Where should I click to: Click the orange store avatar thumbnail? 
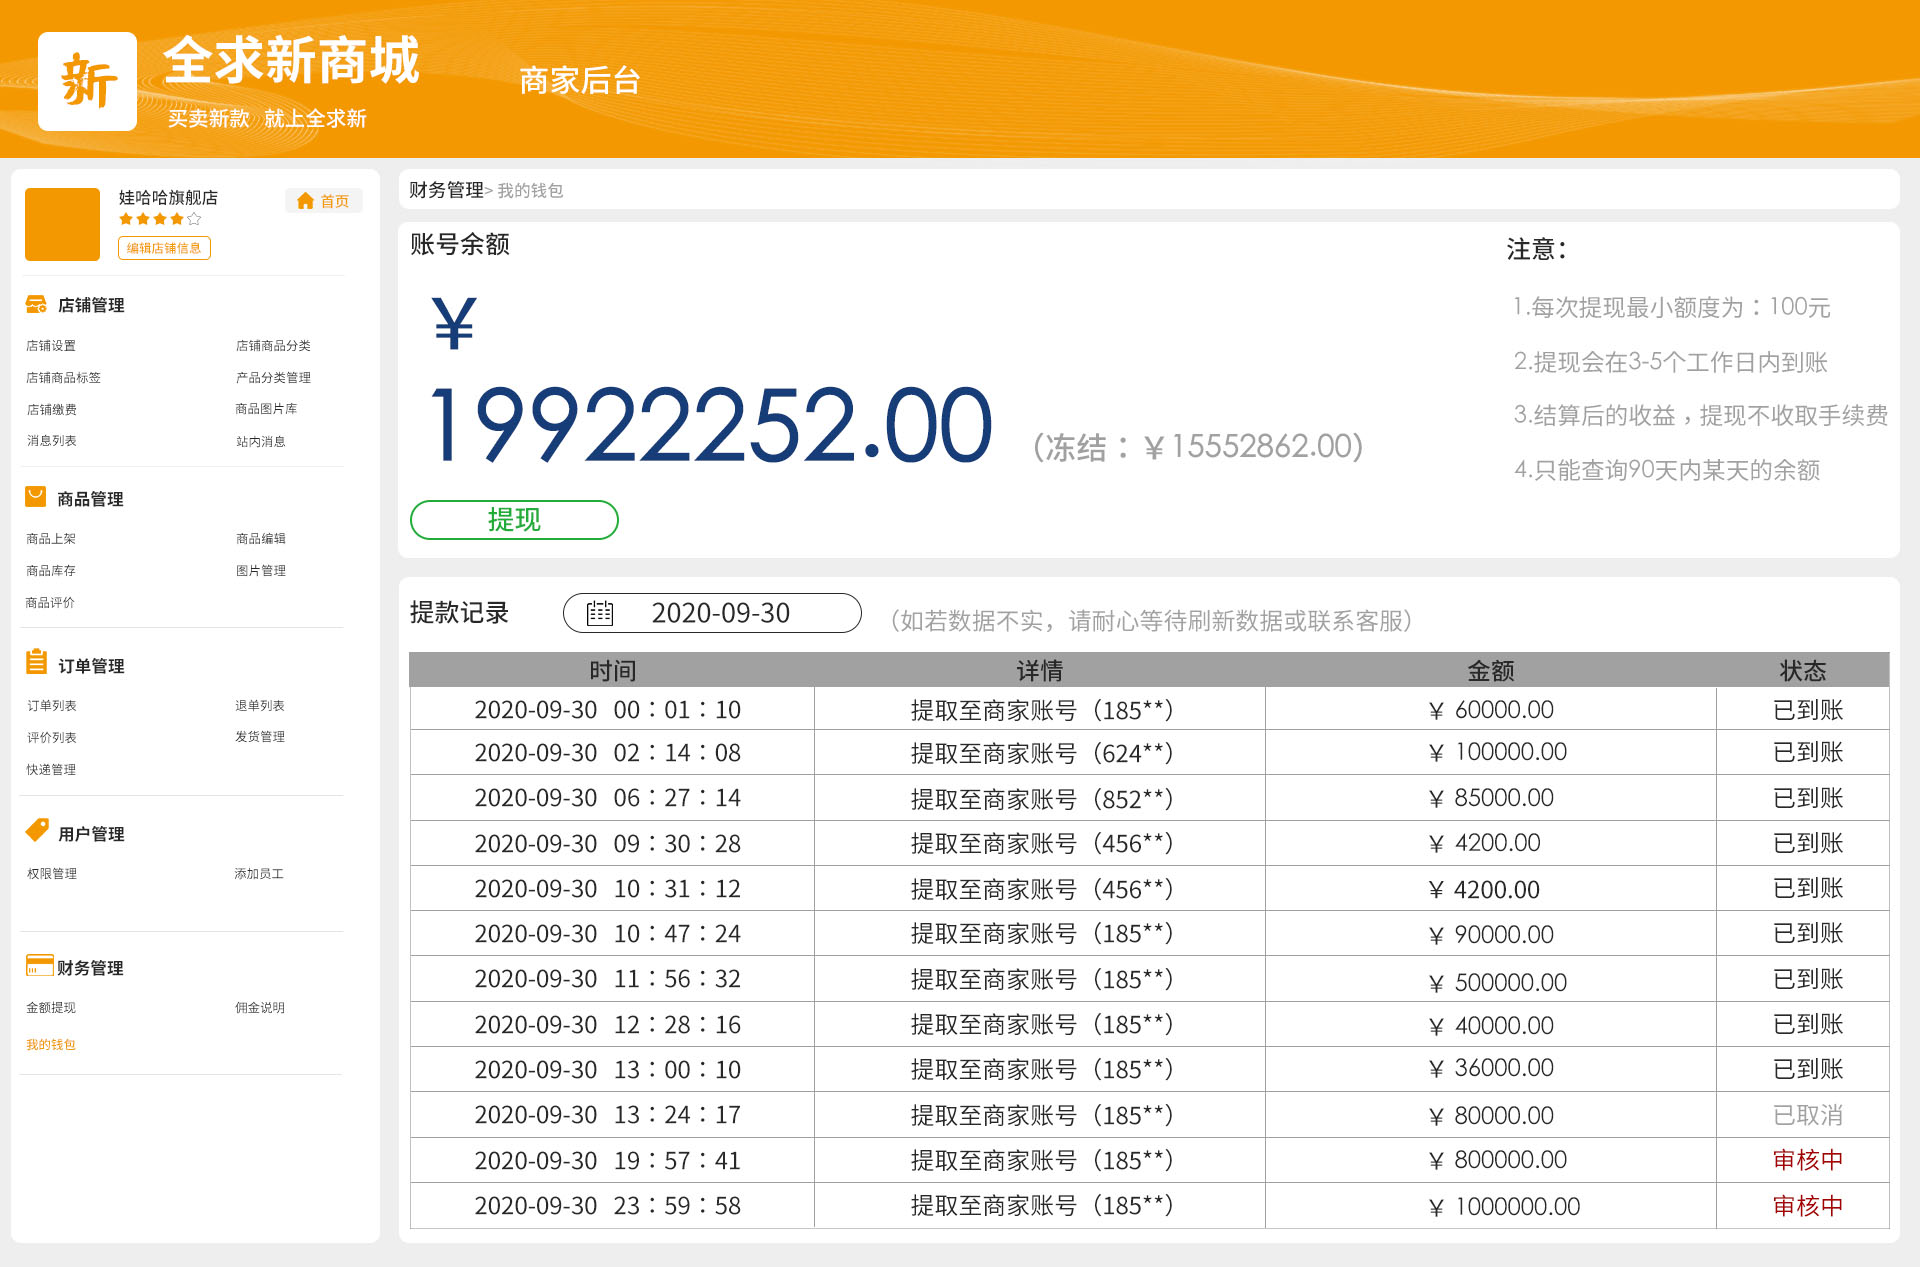coord(62,224)
